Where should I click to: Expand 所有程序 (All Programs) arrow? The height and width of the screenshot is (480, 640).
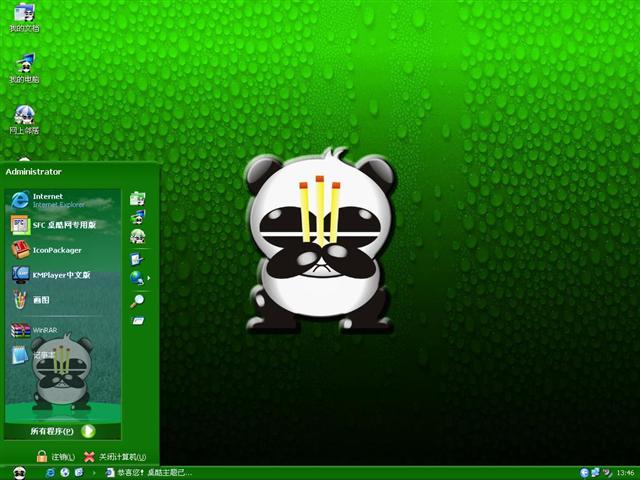point(88,431)
